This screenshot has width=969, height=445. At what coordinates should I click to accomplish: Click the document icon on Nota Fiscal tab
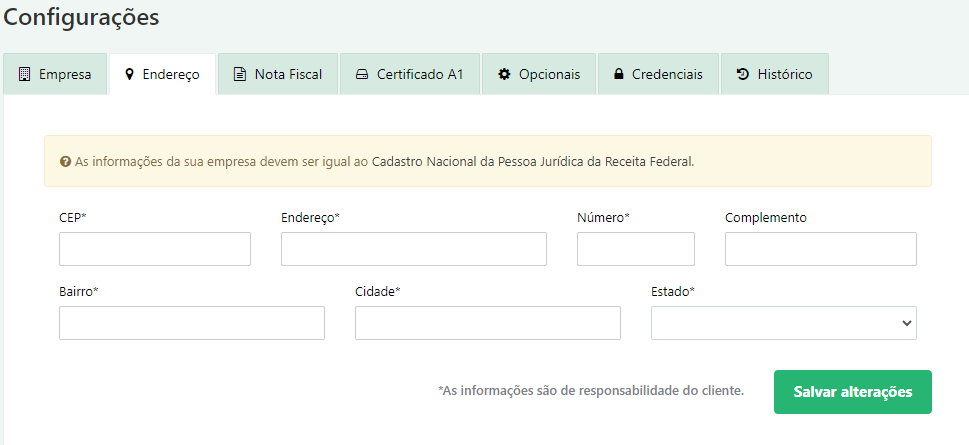point(239,74)
